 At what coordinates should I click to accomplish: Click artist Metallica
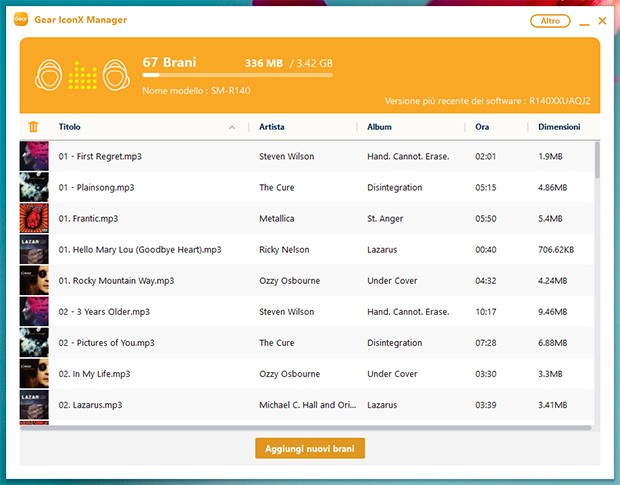point(277,219)
